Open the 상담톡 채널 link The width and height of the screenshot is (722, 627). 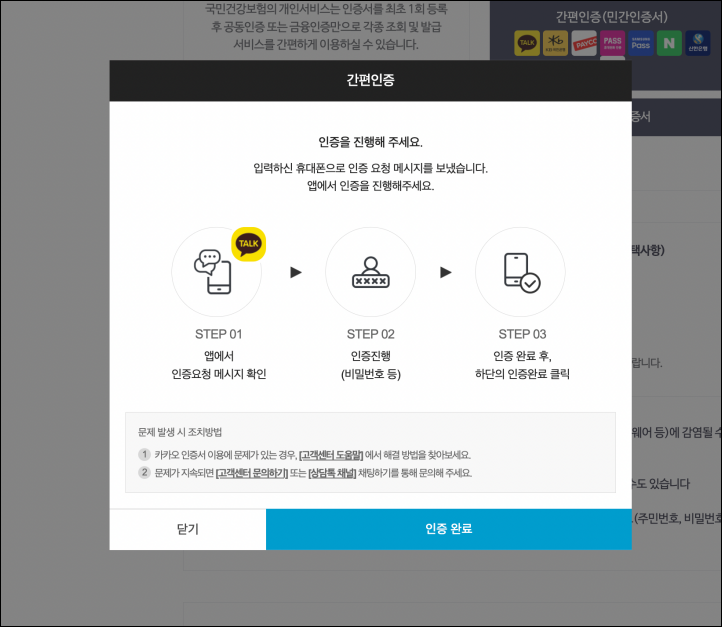tap(332, 473)
